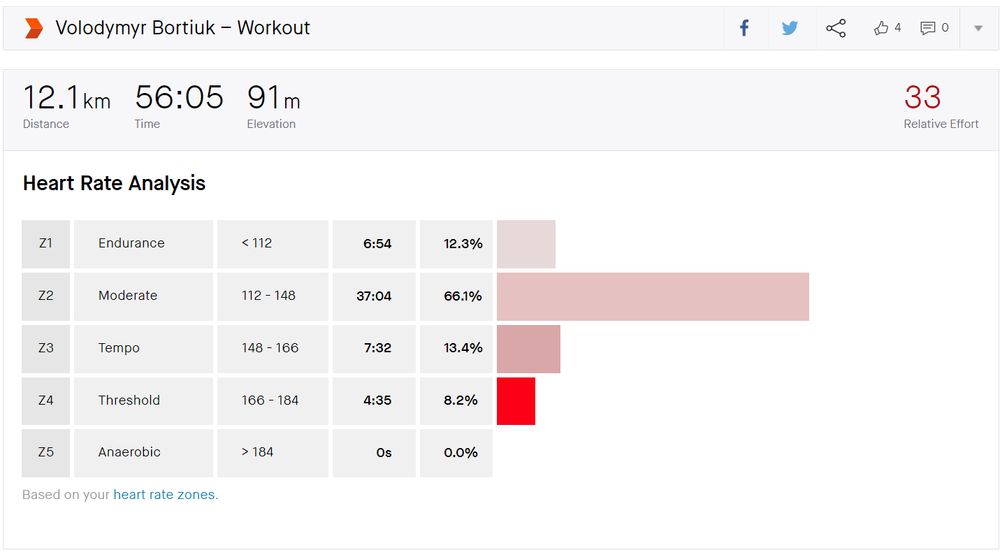
Task: Click the Z2 Moderate percentage bar
Action: (653, 297)
